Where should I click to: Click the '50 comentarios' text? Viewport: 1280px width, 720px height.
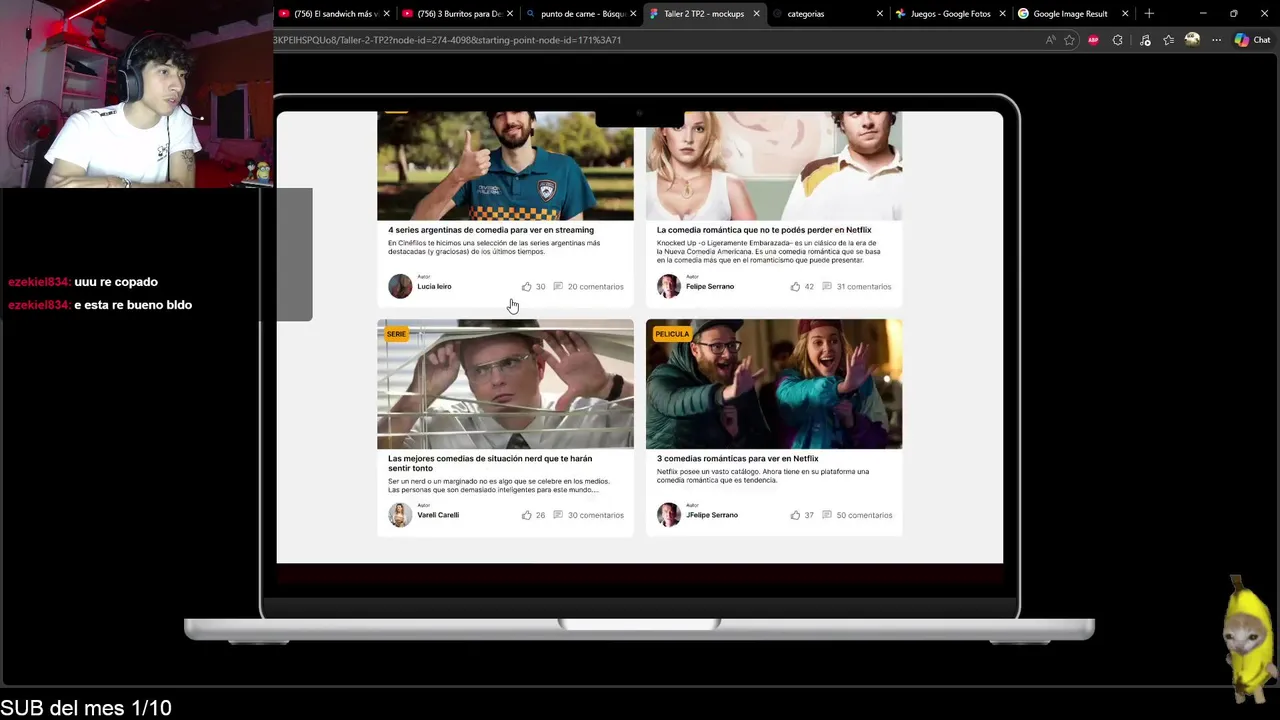click(x=864, y=516)
